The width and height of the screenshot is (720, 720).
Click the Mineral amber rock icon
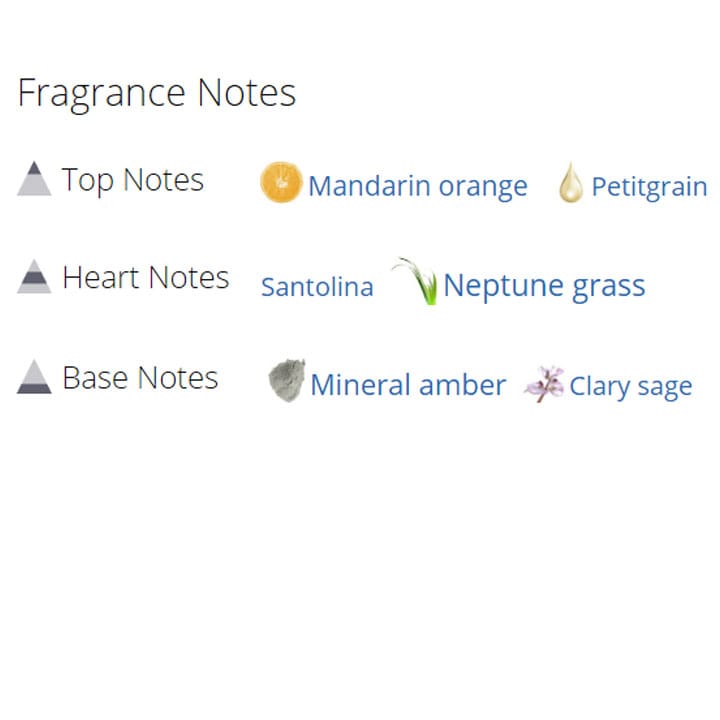286,381
